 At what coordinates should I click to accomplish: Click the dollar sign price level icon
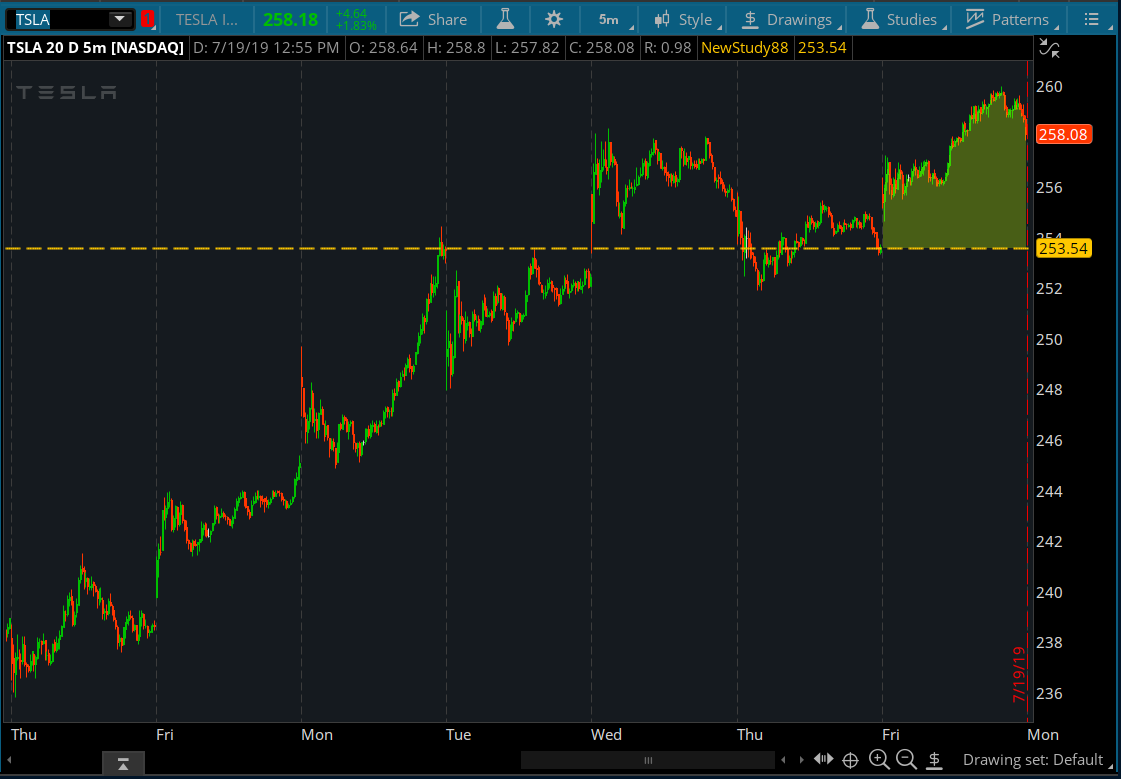tap(934, 760)
